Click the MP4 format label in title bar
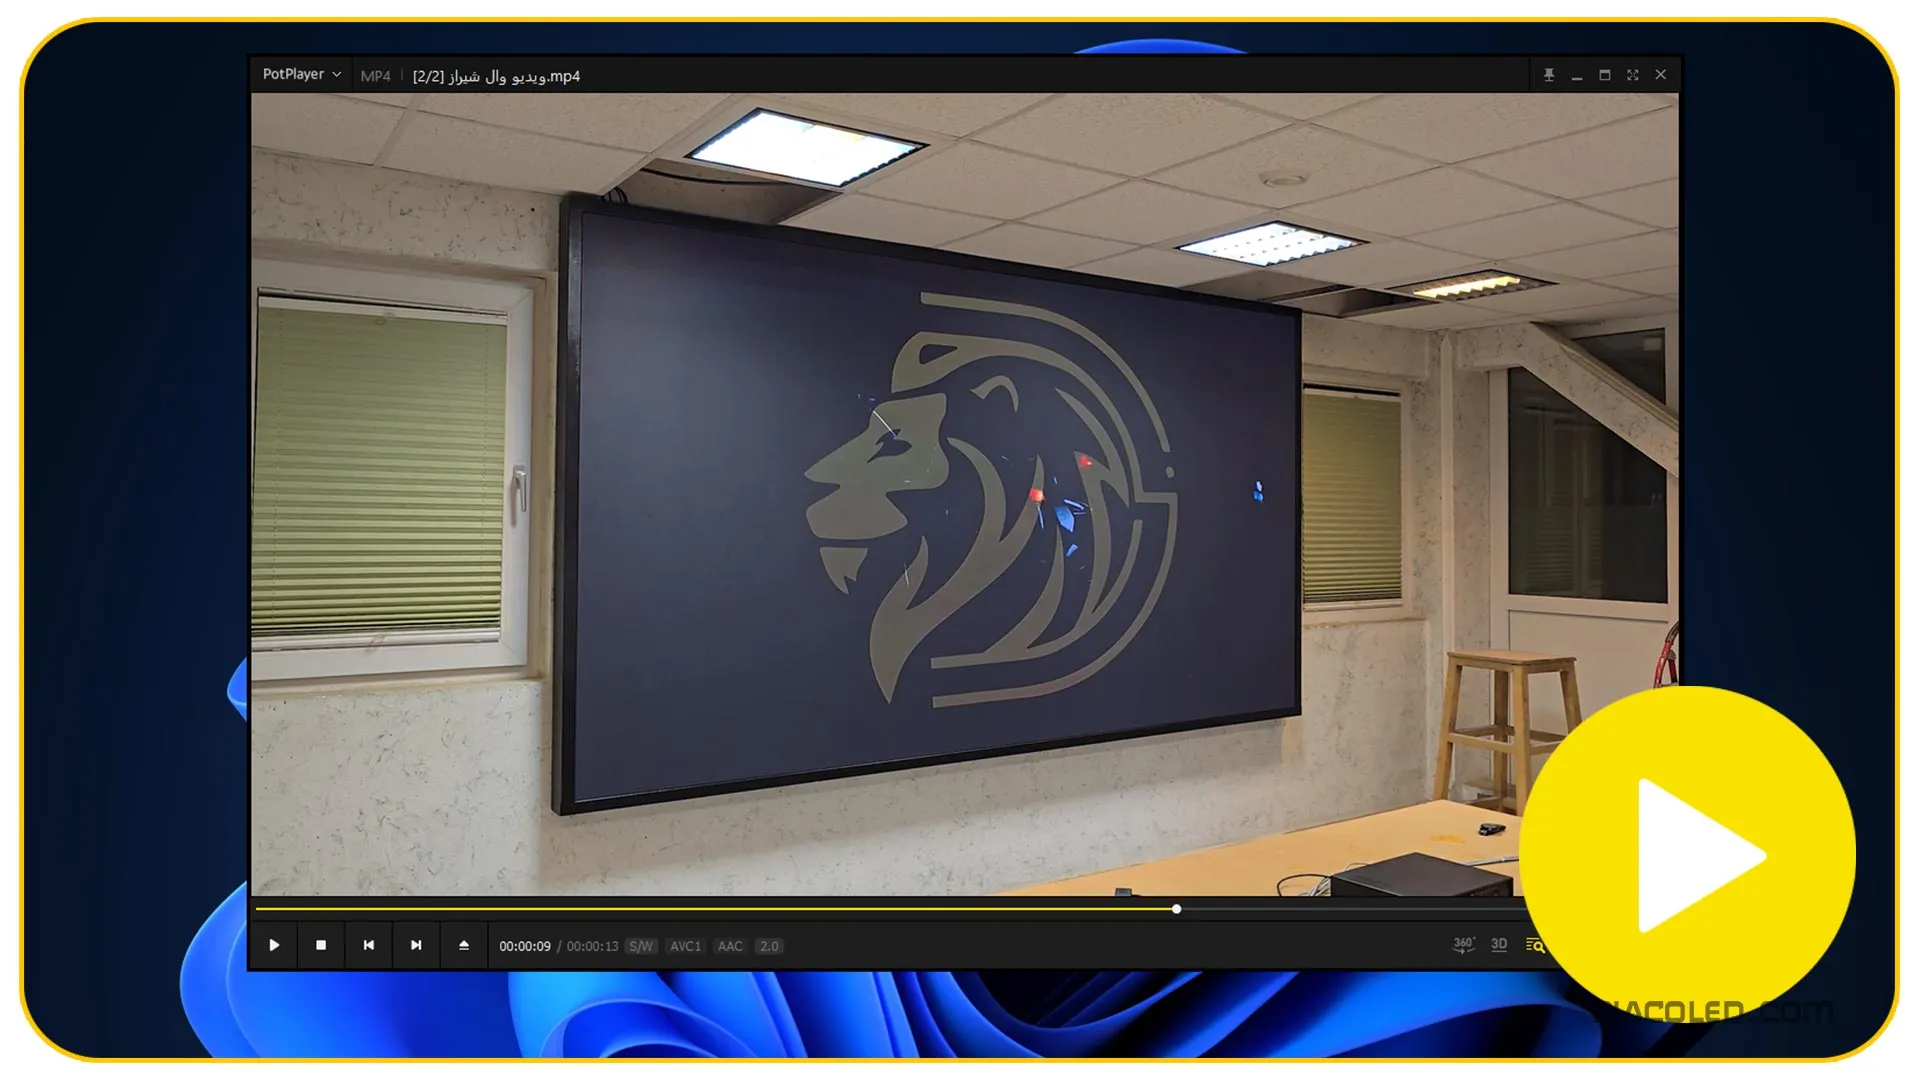 [x=375, y=76]
